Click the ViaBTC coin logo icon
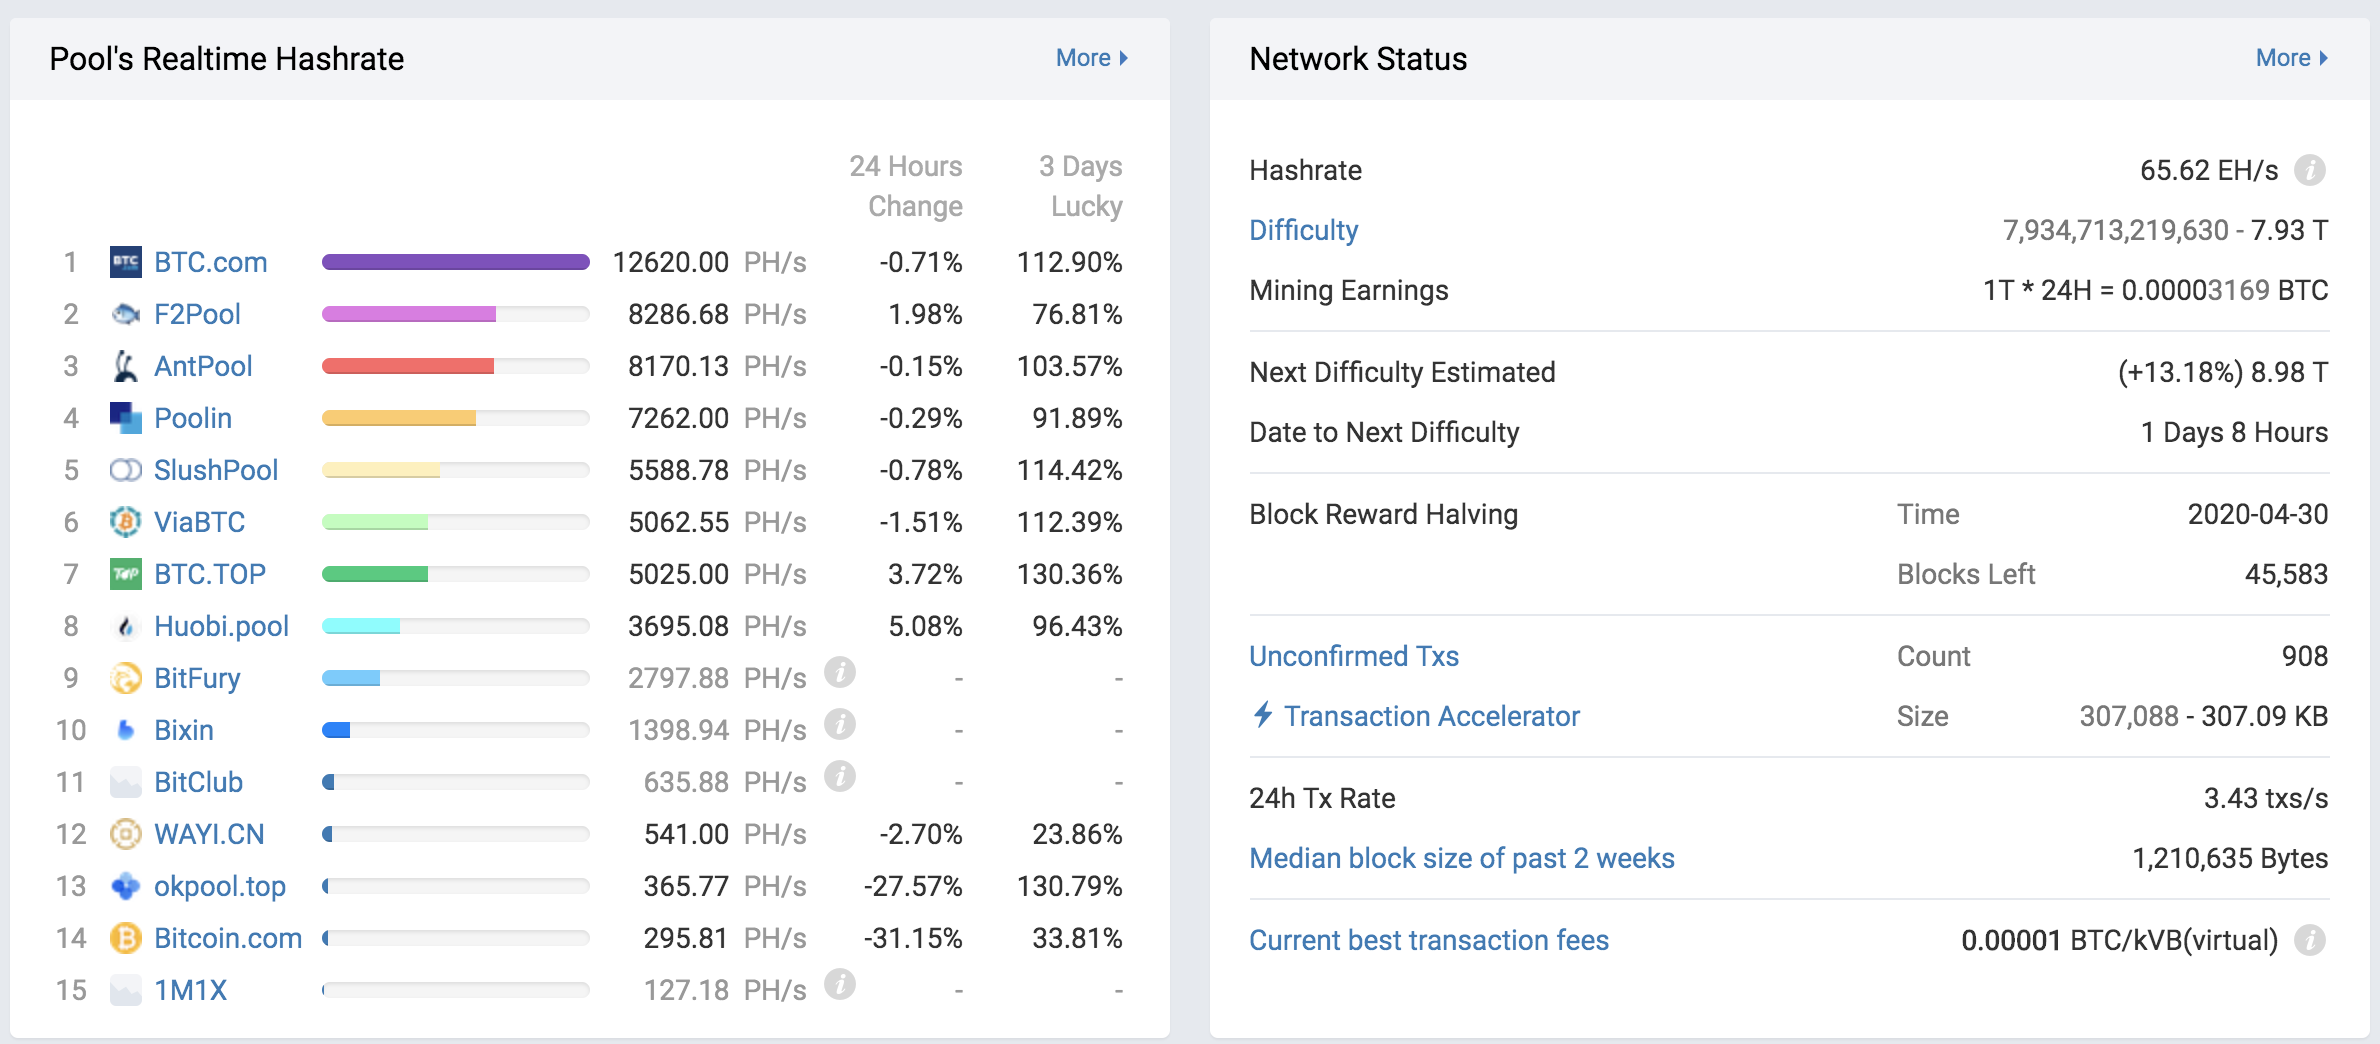The height and width of the screenshot is (1044, 2380). tap(125, 522)
